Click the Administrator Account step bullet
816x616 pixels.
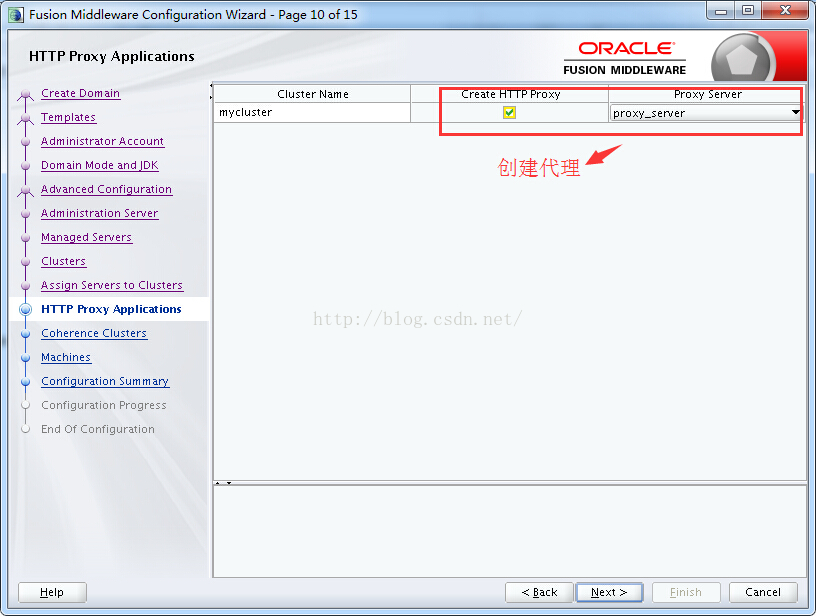(x=26, y=142)
